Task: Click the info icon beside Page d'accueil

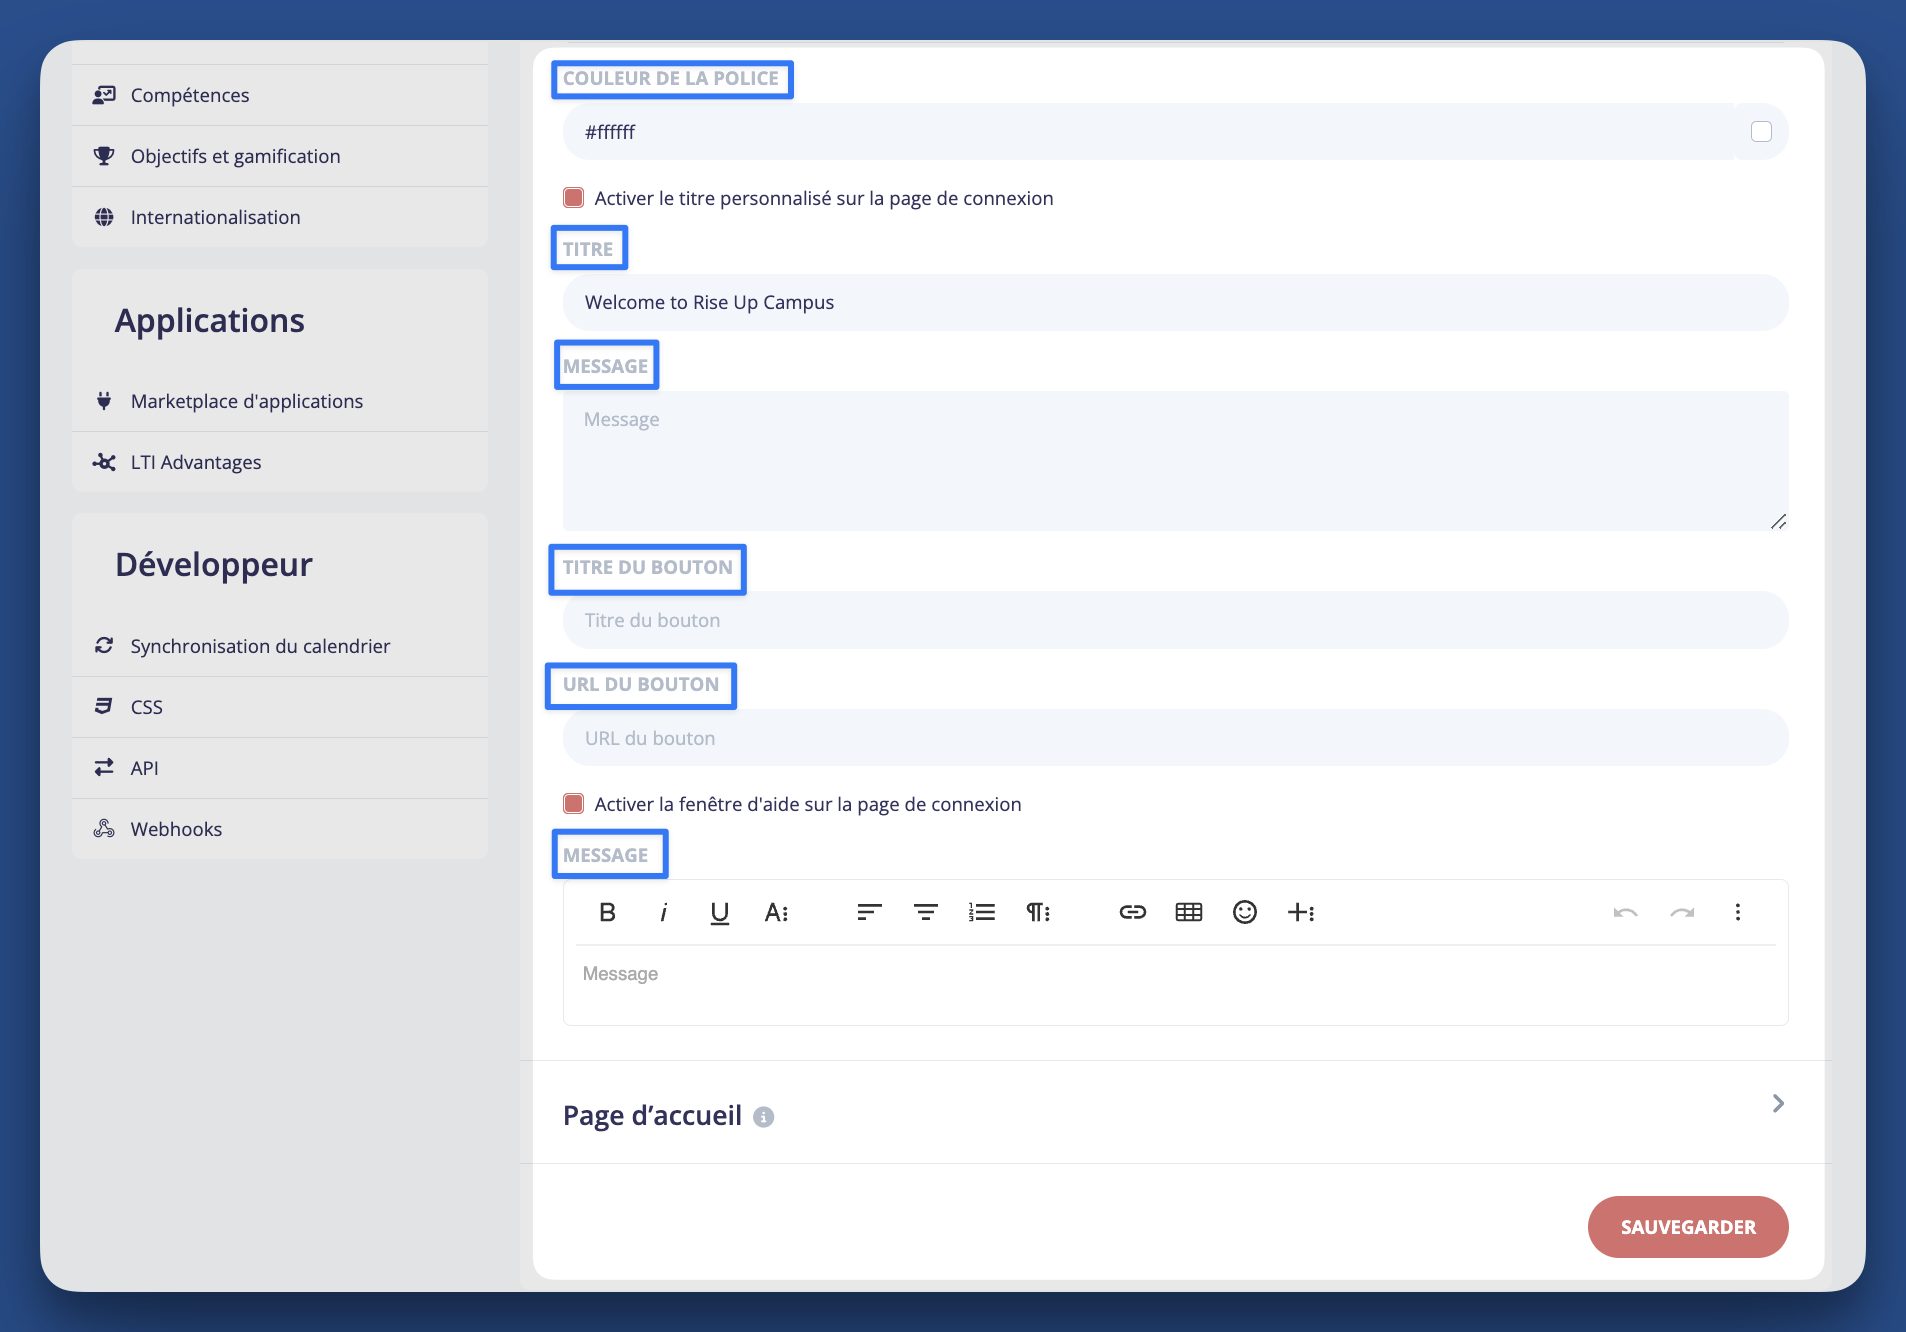Action: pos(764,1117)
